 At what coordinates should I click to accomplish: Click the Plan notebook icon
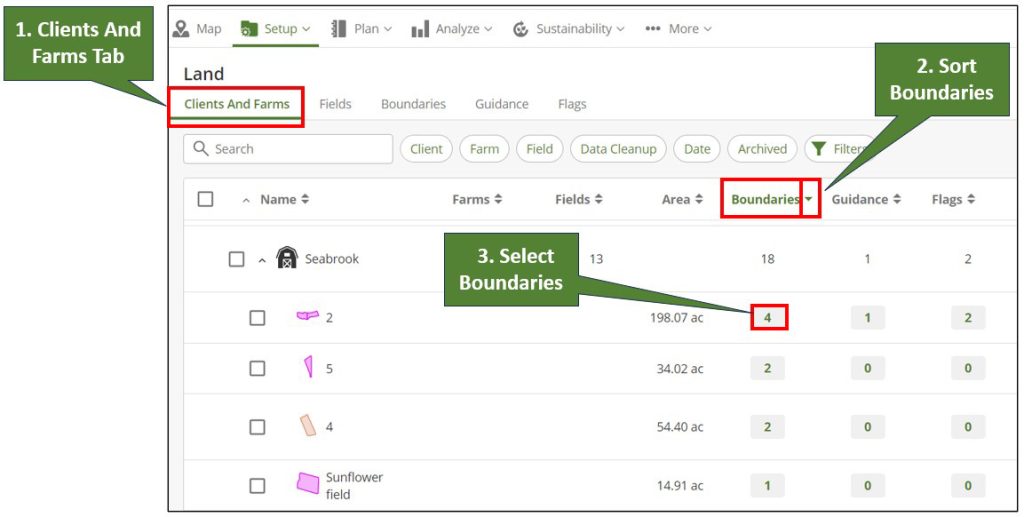338,29
